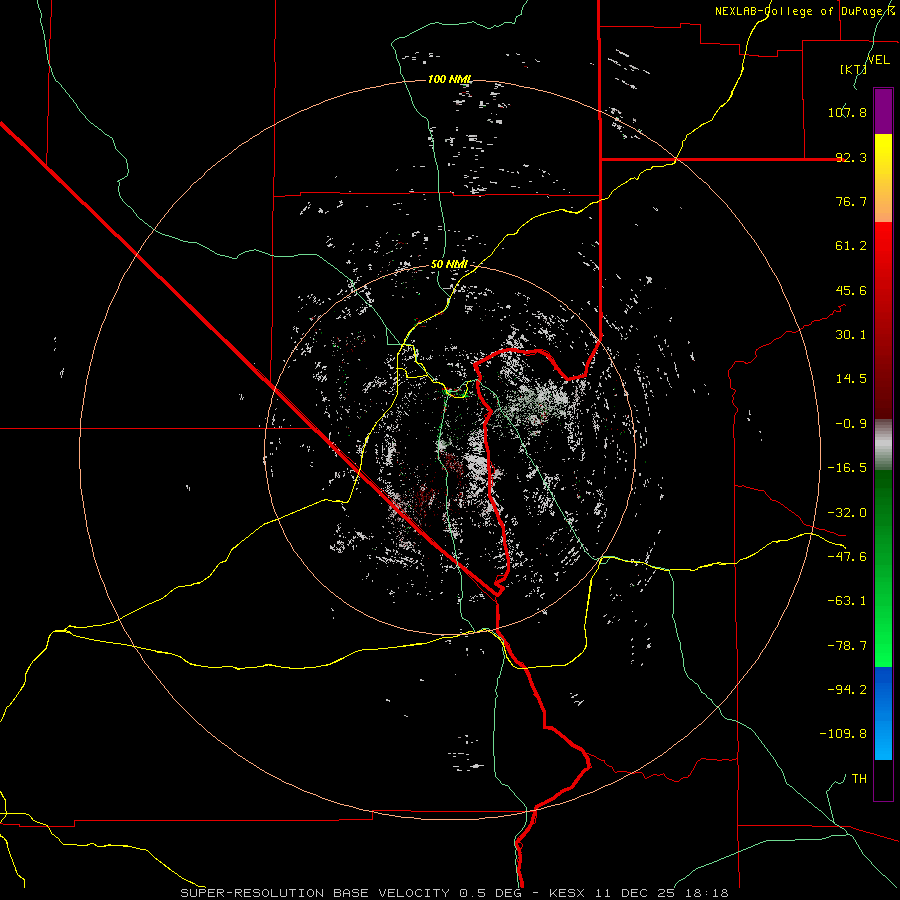Select the -109.8 value on the velocity scale

click(843, 734)
